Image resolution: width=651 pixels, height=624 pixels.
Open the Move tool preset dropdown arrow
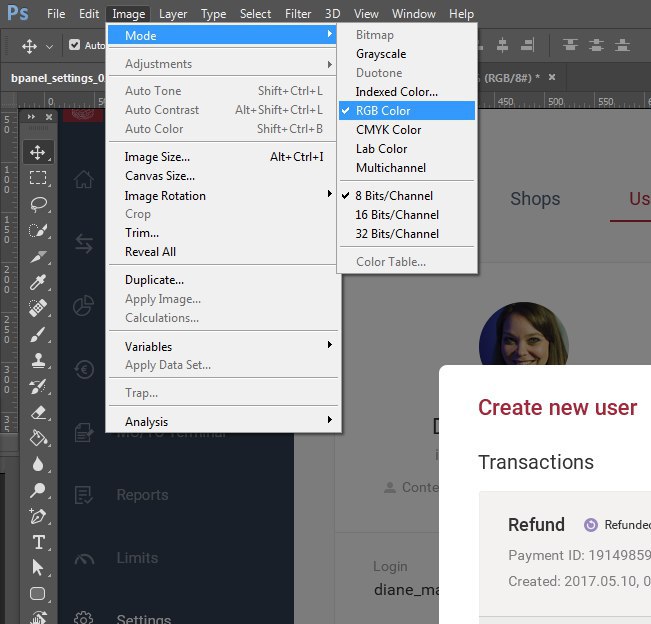pos(49,46)
